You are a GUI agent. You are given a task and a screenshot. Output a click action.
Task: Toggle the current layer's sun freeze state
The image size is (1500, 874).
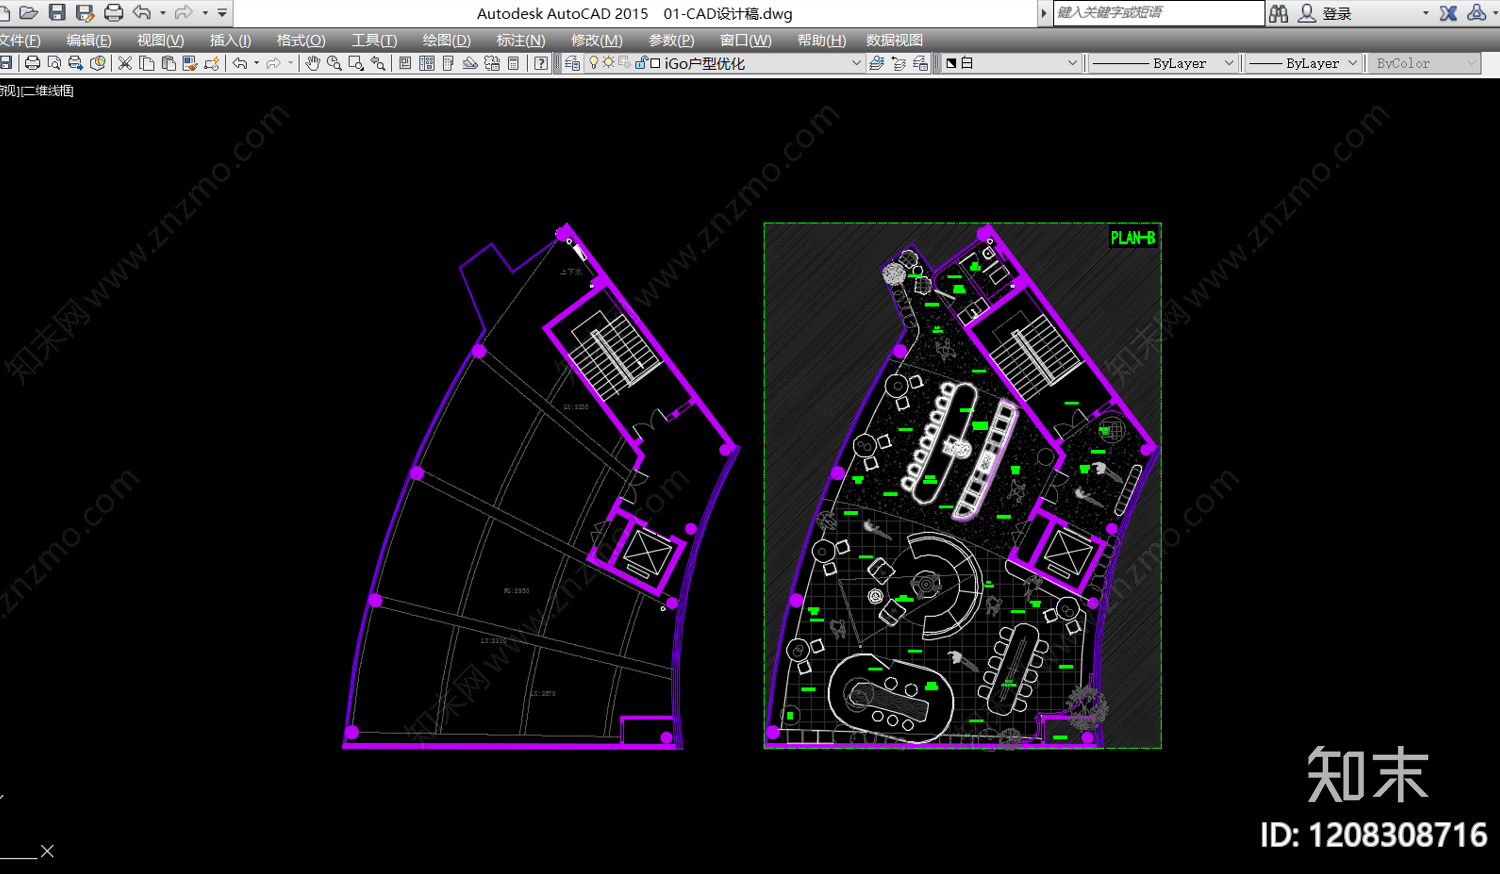tap(608, 63)
